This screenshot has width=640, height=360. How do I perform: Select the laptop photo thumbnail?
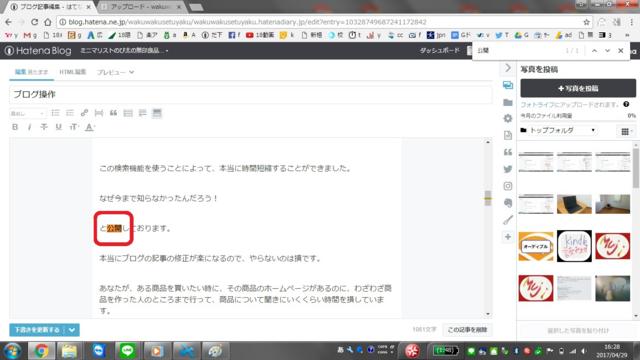coord(574,204)
